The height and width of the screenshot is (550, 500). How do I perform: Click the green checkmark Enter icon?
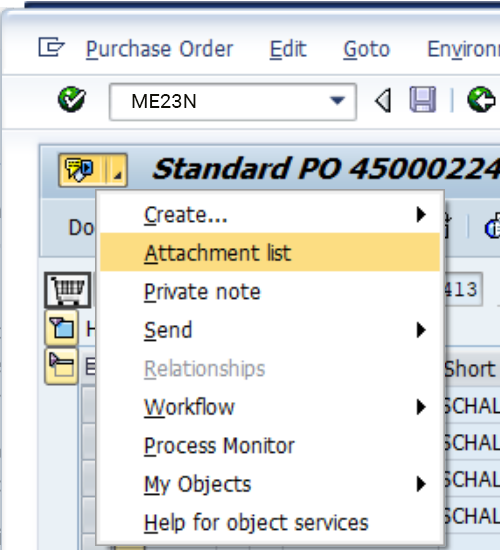[x=72, y=99]
